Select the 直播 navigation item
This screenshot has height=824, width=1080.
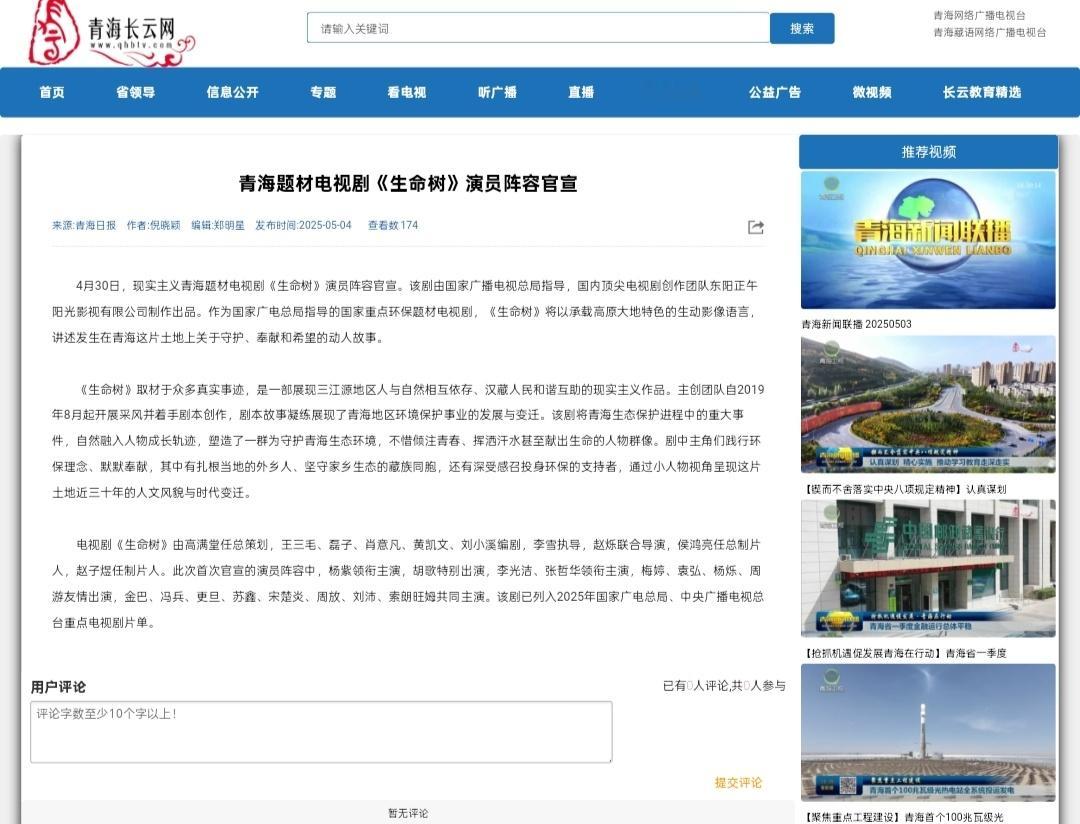(581, 92)
